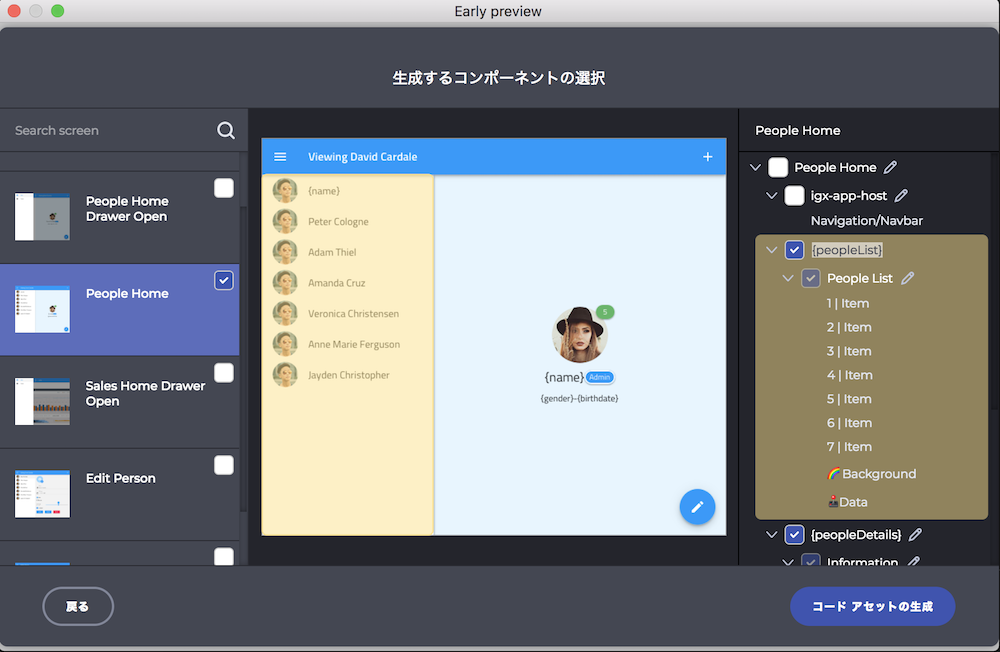1000x652 pixels.
Task: Click the 戻る back button
Action: (78, 606)
